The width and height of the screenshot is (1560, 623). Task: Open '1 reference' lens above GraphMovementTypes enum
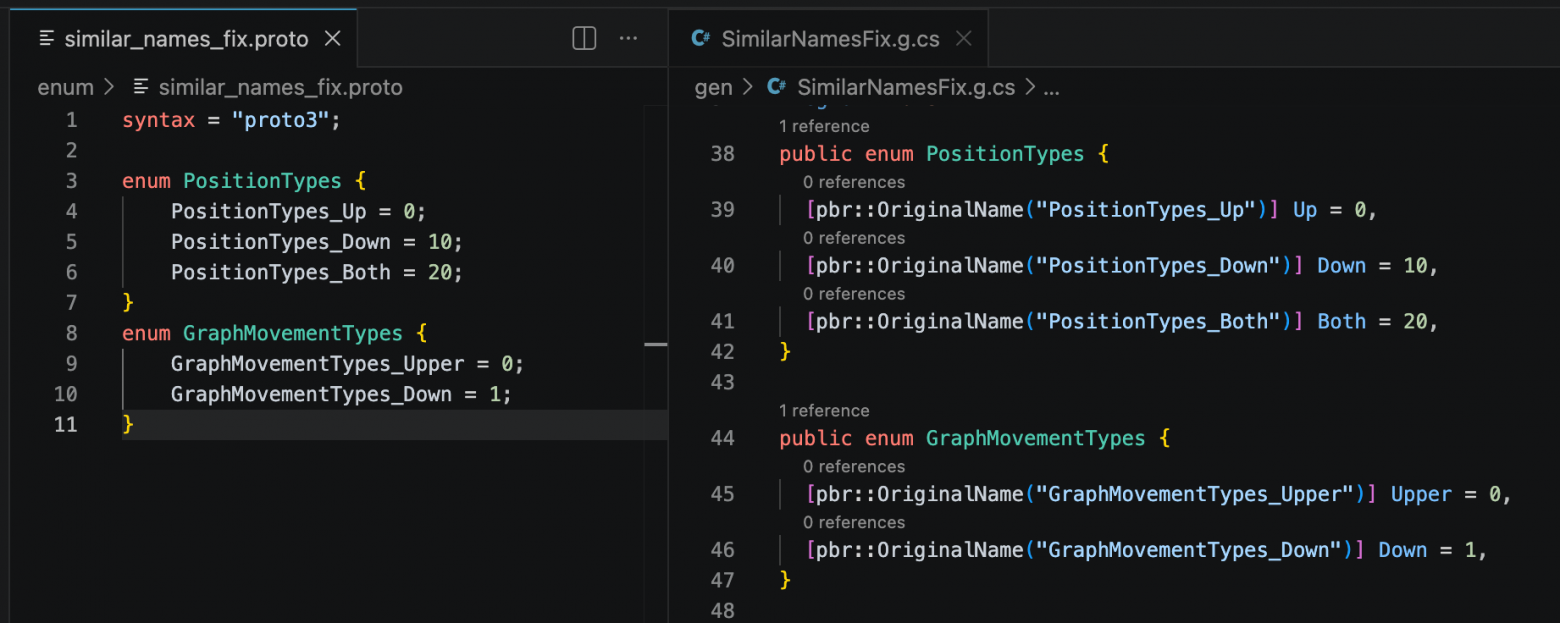point(824,411)
